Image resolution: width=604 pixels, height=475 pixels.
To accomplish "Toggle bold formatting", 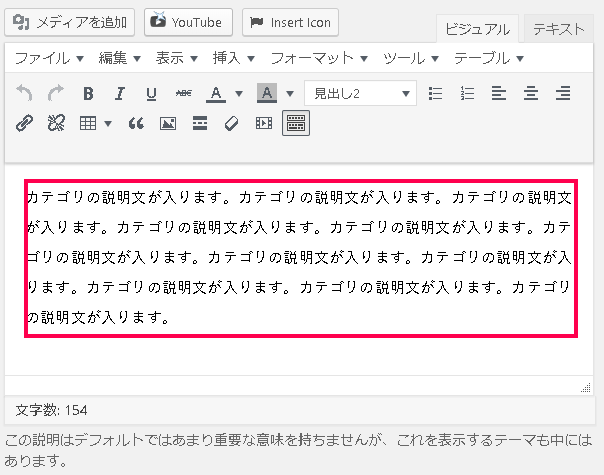I will (x=88, y=94).
